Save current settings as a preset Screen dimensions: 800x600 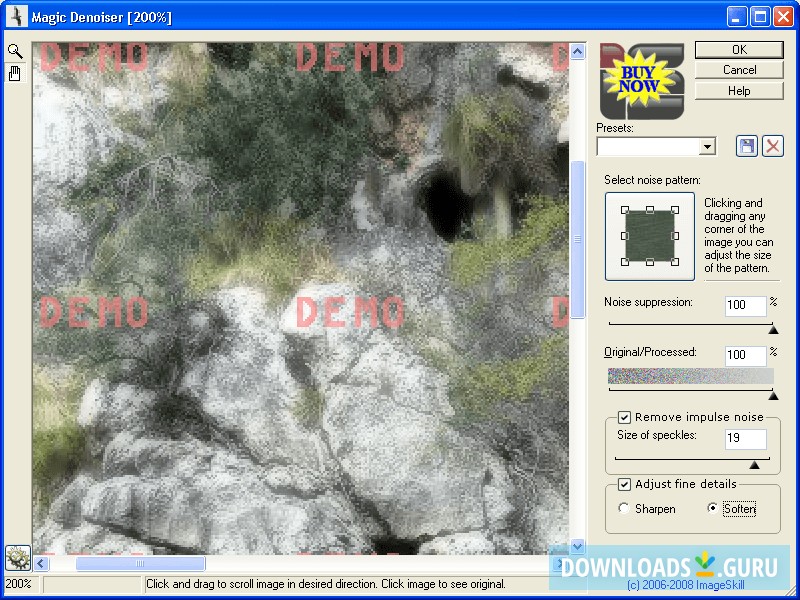(x=746, y=146)
